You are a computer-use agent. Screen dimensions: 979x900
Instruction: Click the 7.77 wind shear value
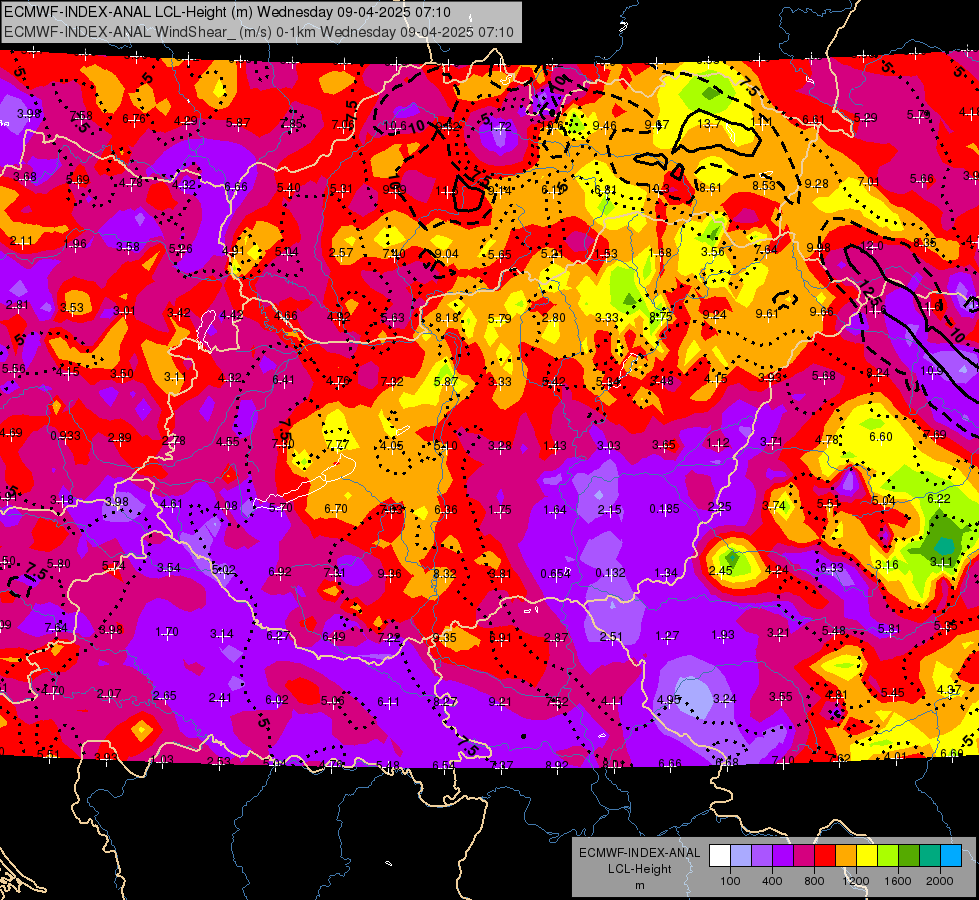337,444
